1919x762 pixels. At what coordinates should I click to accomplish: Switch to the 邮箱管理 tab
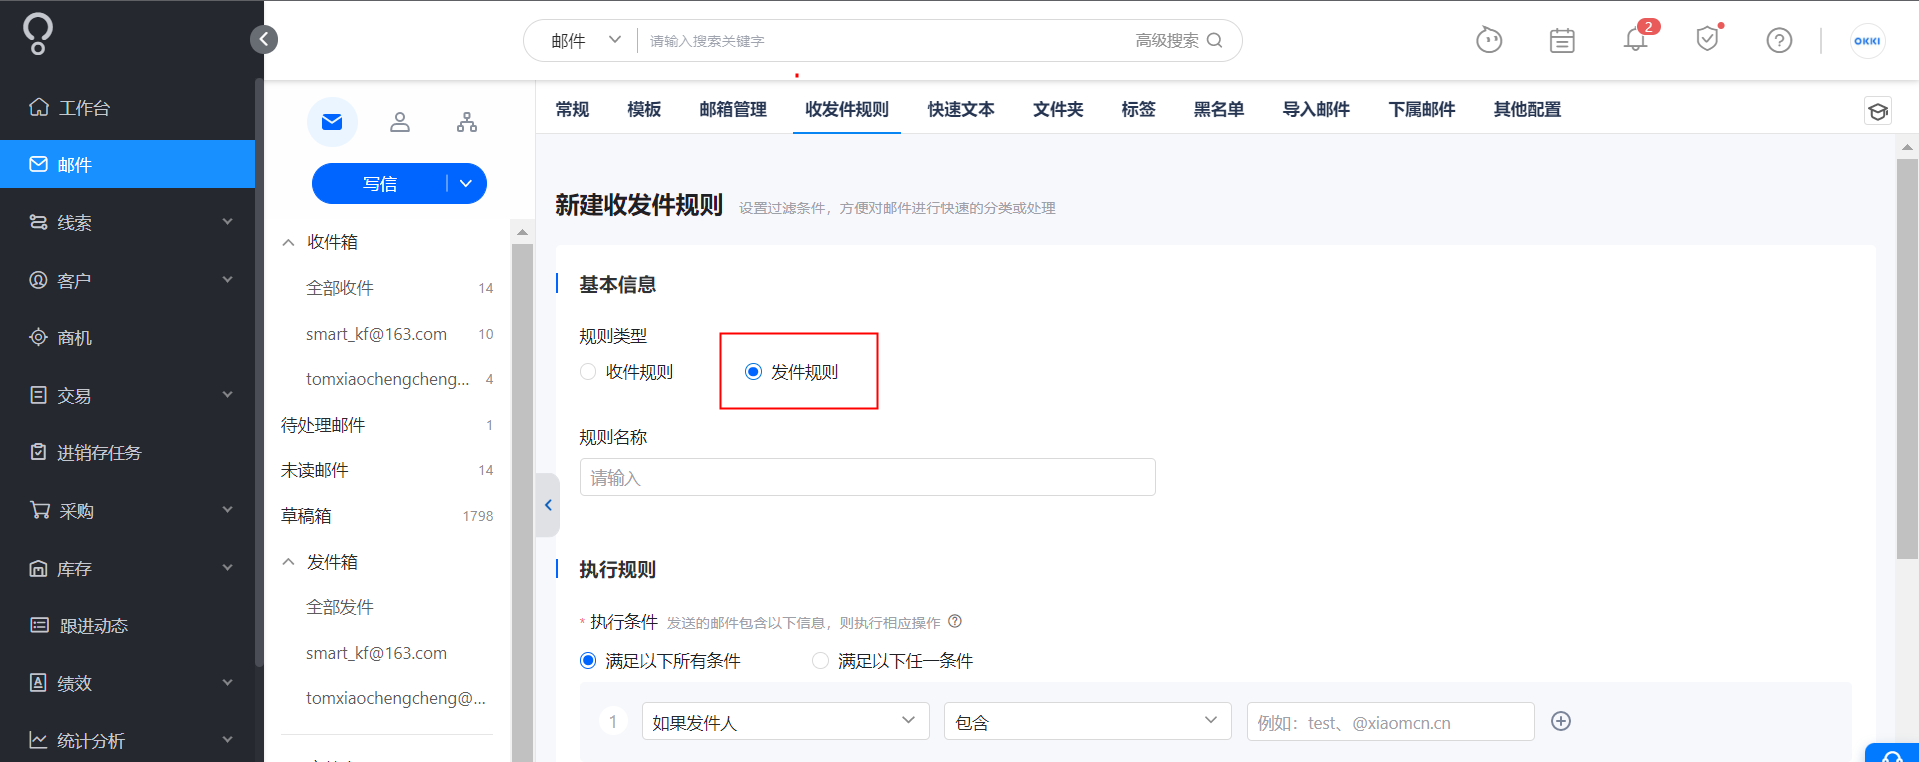(733, 109)
